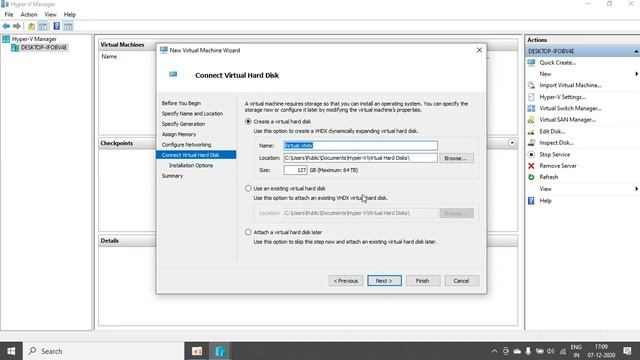Show hidden system tray icons
The image size is (640, 360).
(x=494, y=351)
